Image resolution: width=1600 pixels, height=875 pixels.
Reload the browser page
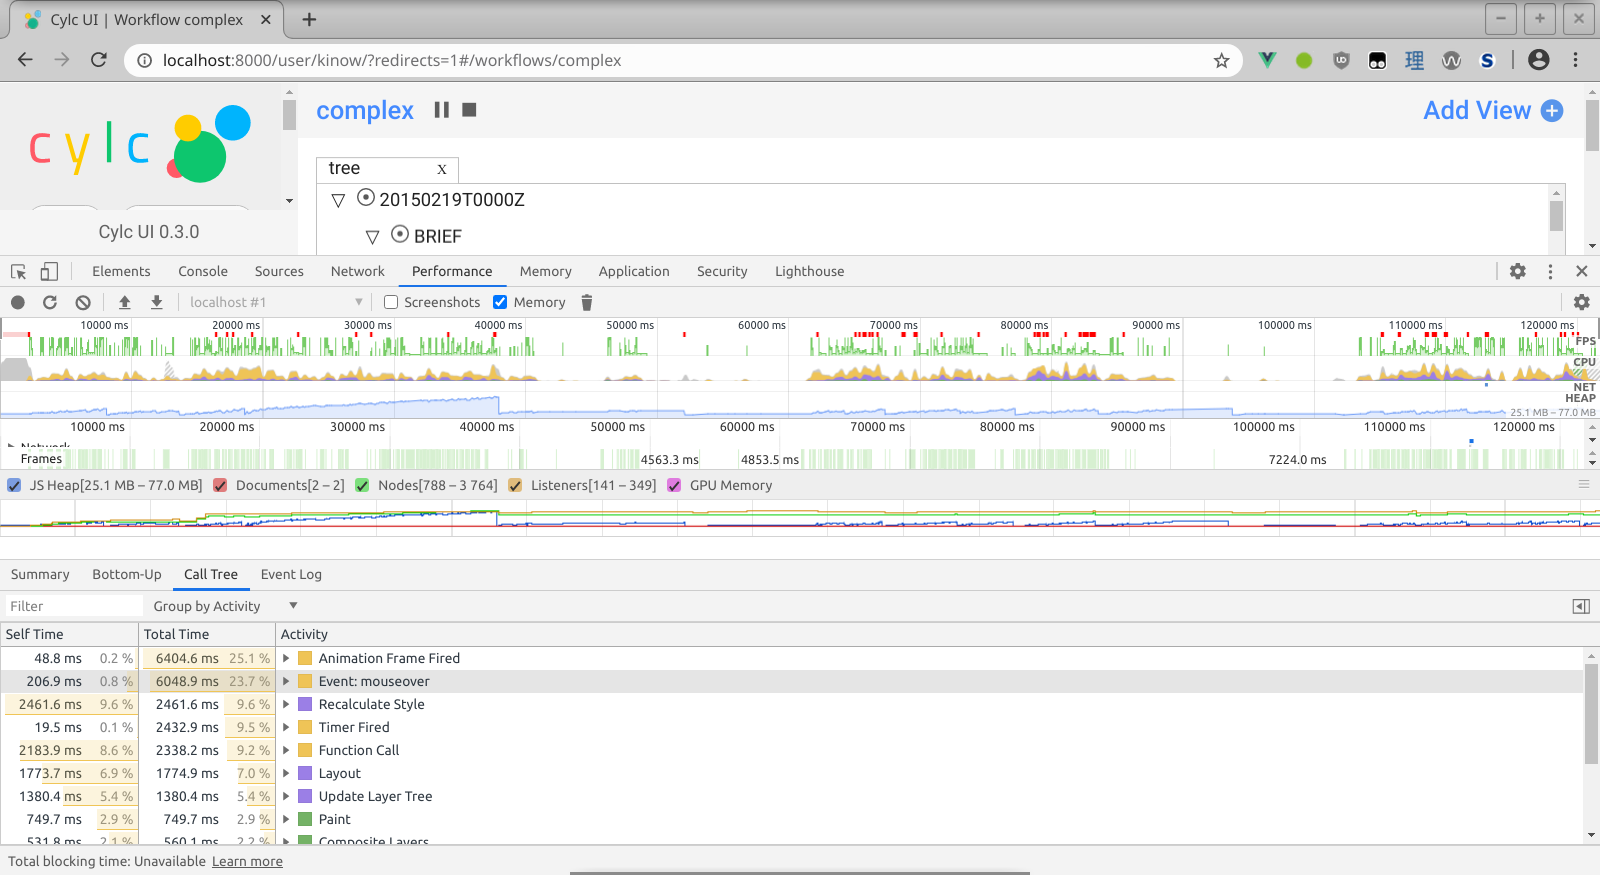pos(98,60)
